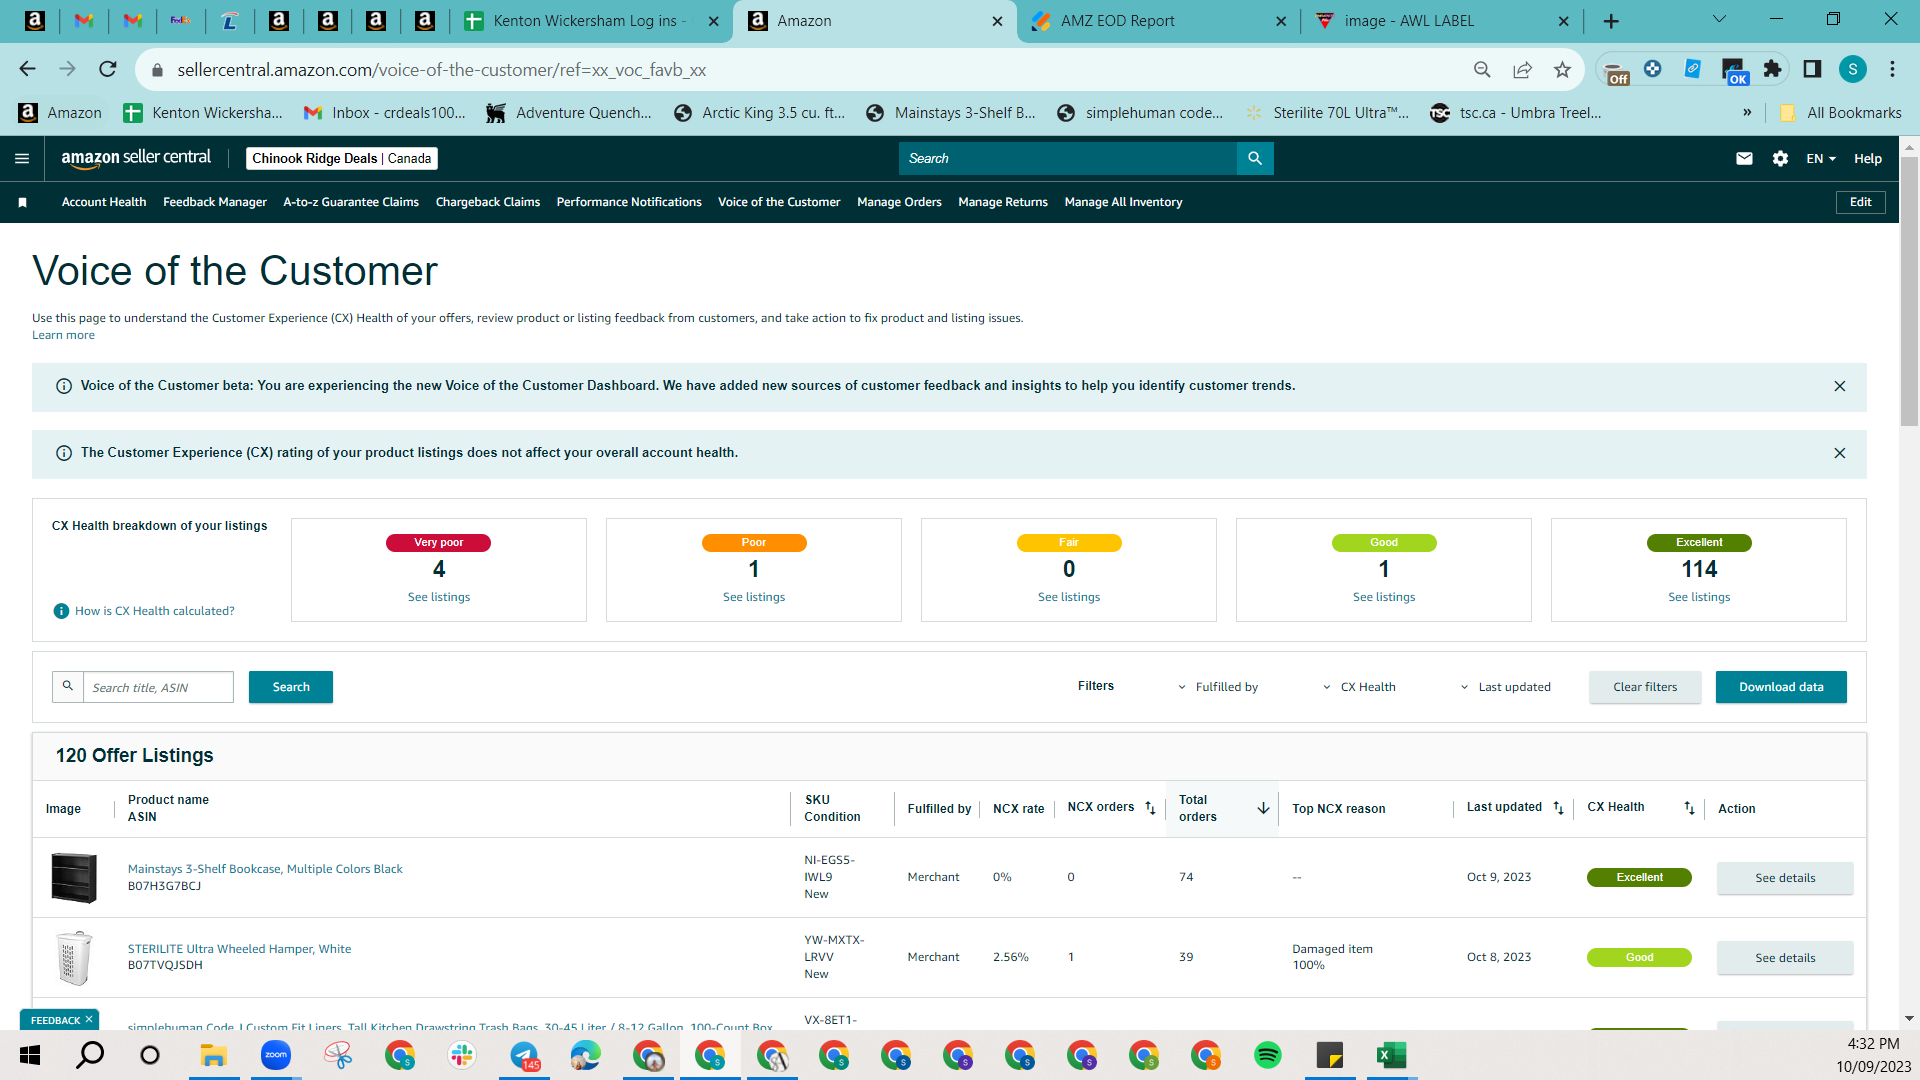Reload the page with the refresh icon

click(x=108, y=69)
